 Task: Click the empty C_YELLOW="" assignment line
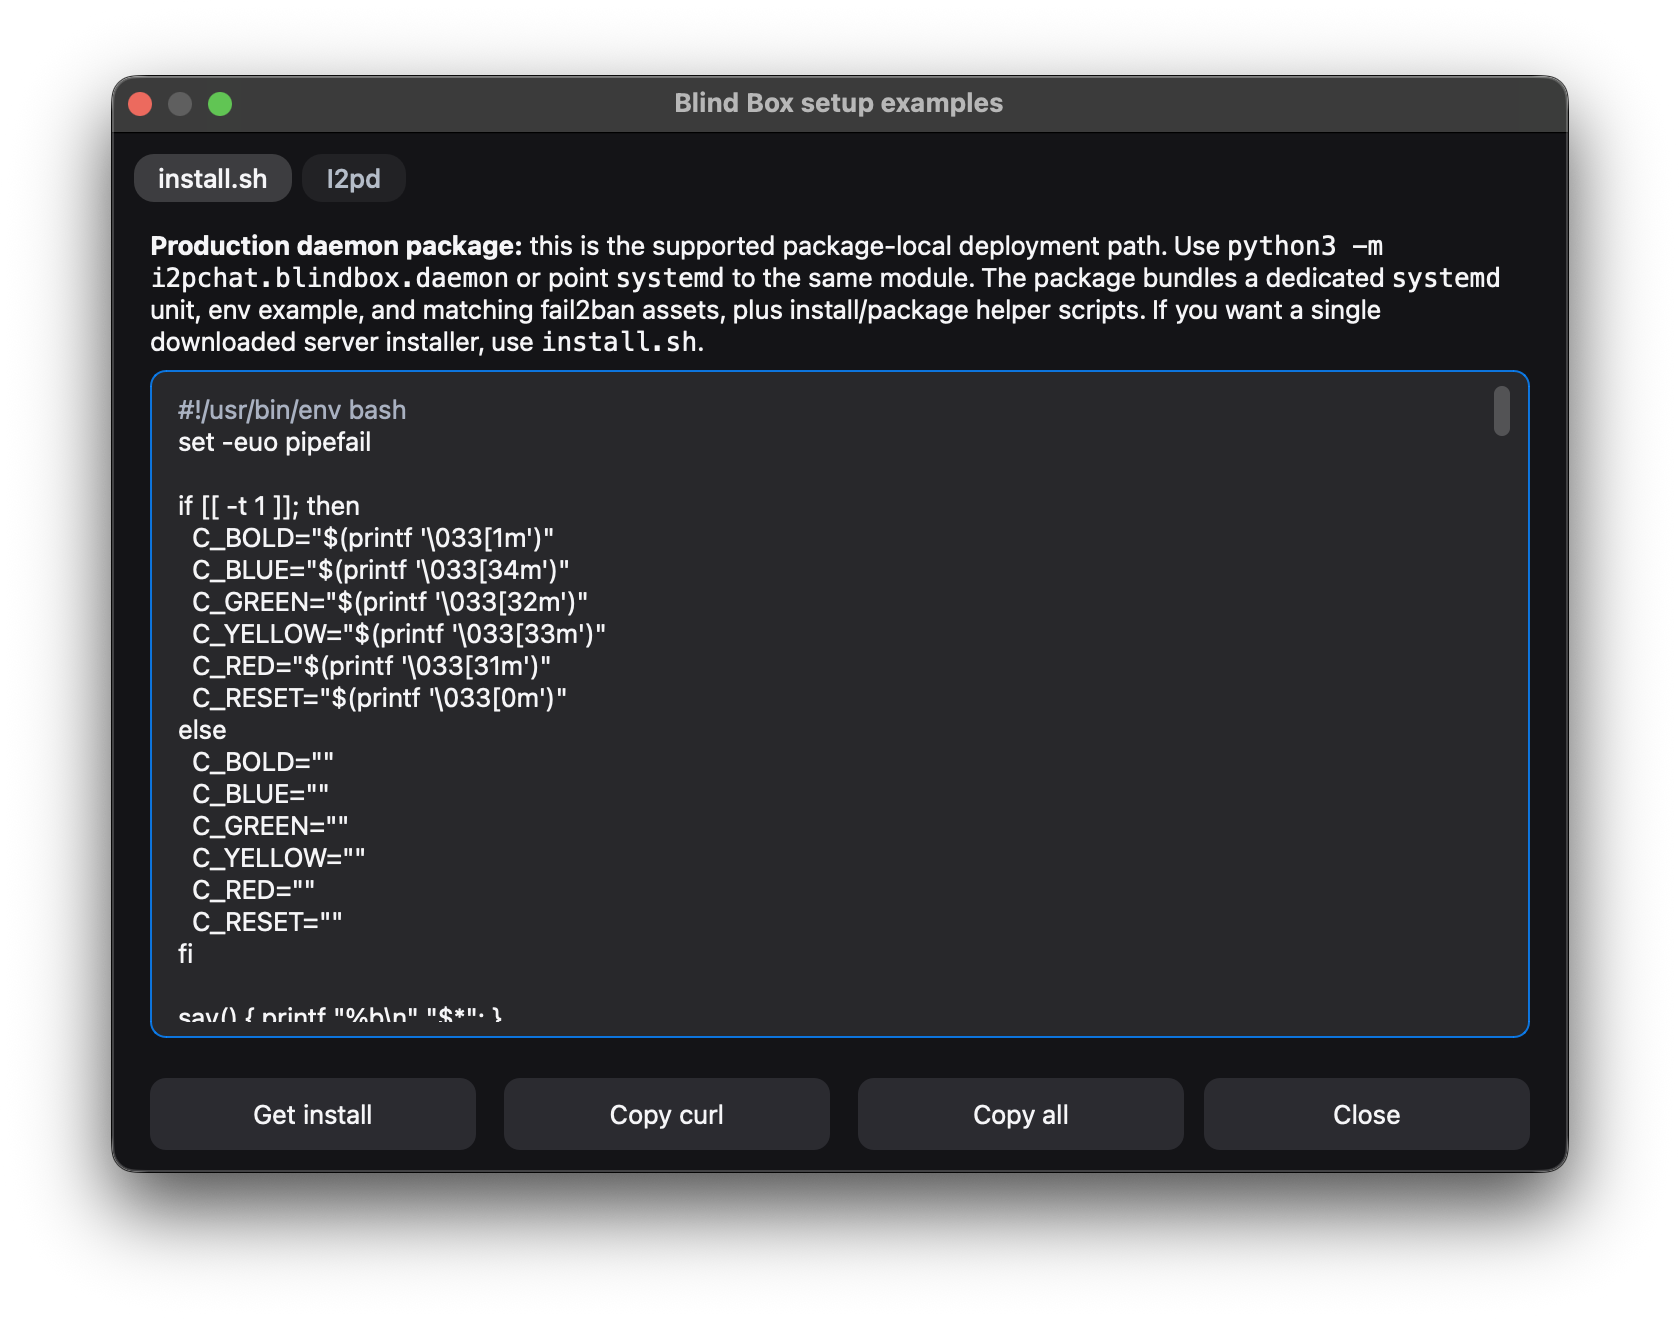(279, 858)
